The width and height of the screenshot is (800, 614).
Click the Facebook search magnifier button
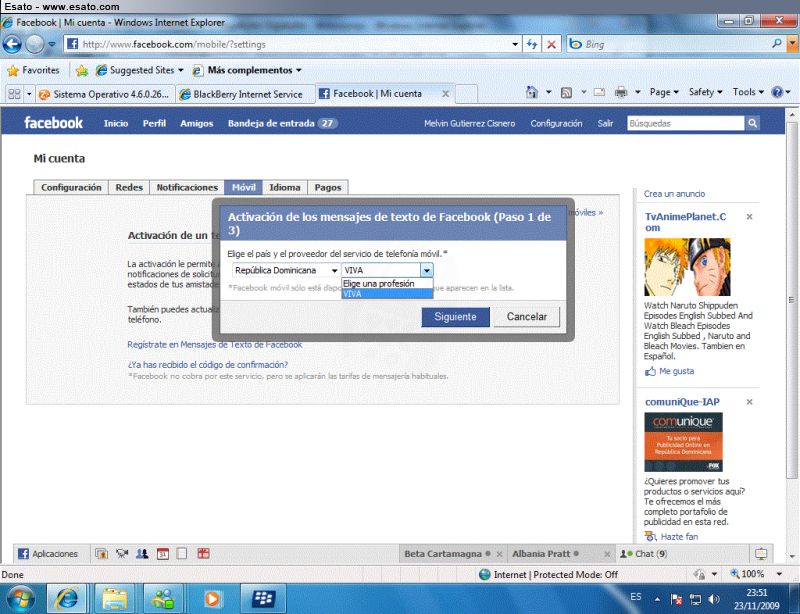[752, 123]
